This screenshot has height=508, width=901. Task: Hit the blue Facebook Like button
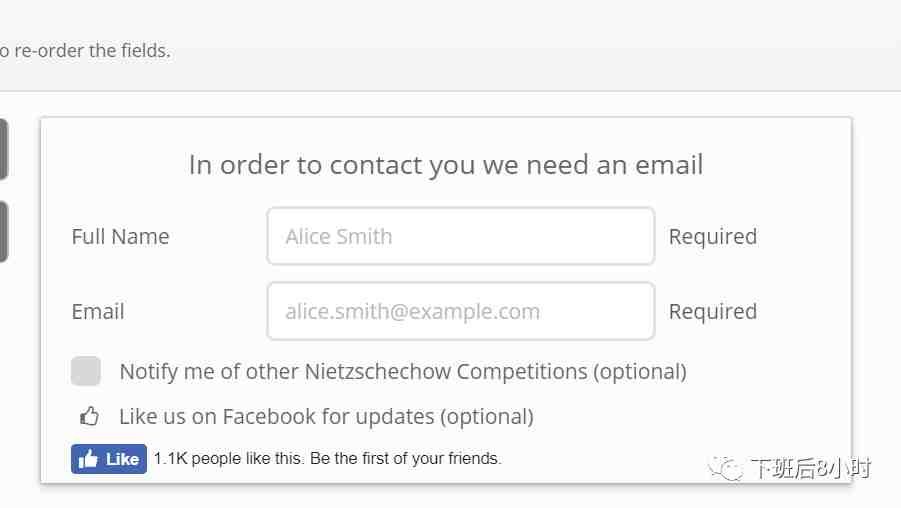109,459
